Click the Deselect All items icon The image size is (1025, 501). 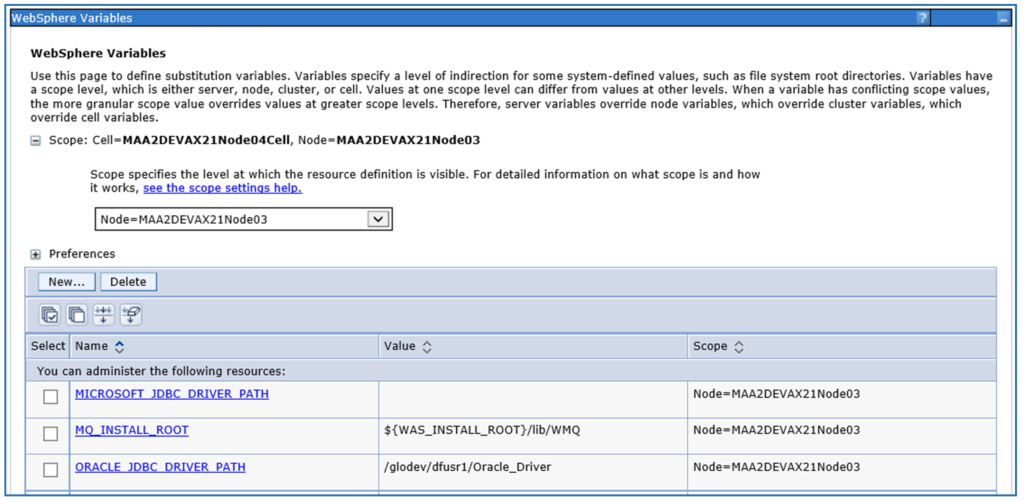point(77,315)
